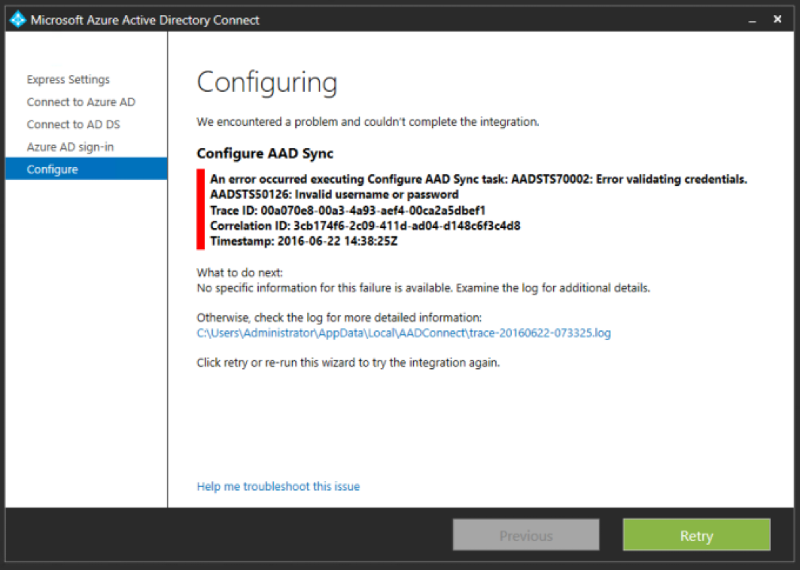Open the trace-20160622-073325.log file link
This screenshot has height=570, width=800.
404,333
